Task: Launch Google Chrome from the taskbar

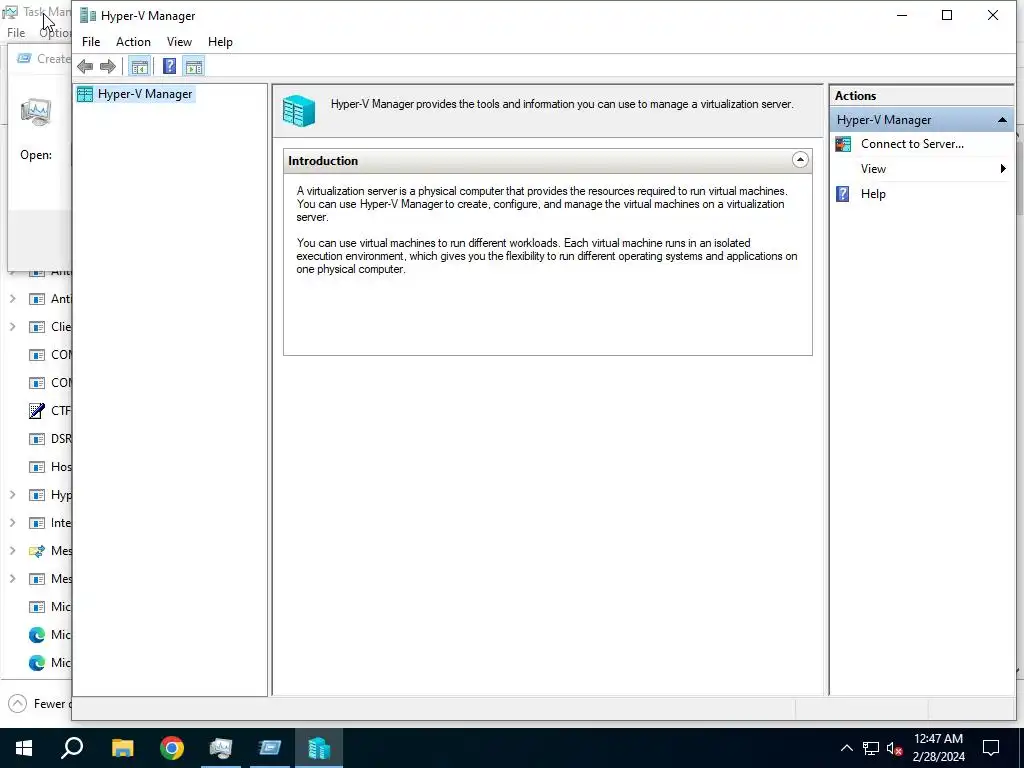Action: (x=172, y=748)
